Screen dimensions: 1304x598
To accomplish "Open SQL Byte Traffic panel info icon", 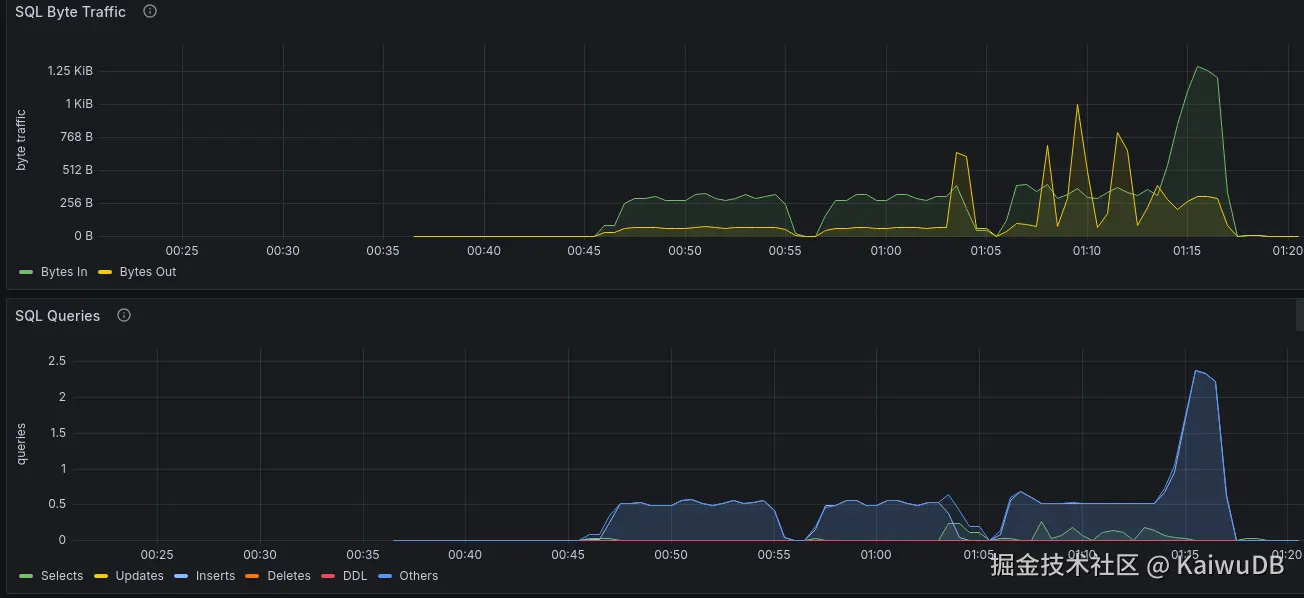I will coord(150,12).
